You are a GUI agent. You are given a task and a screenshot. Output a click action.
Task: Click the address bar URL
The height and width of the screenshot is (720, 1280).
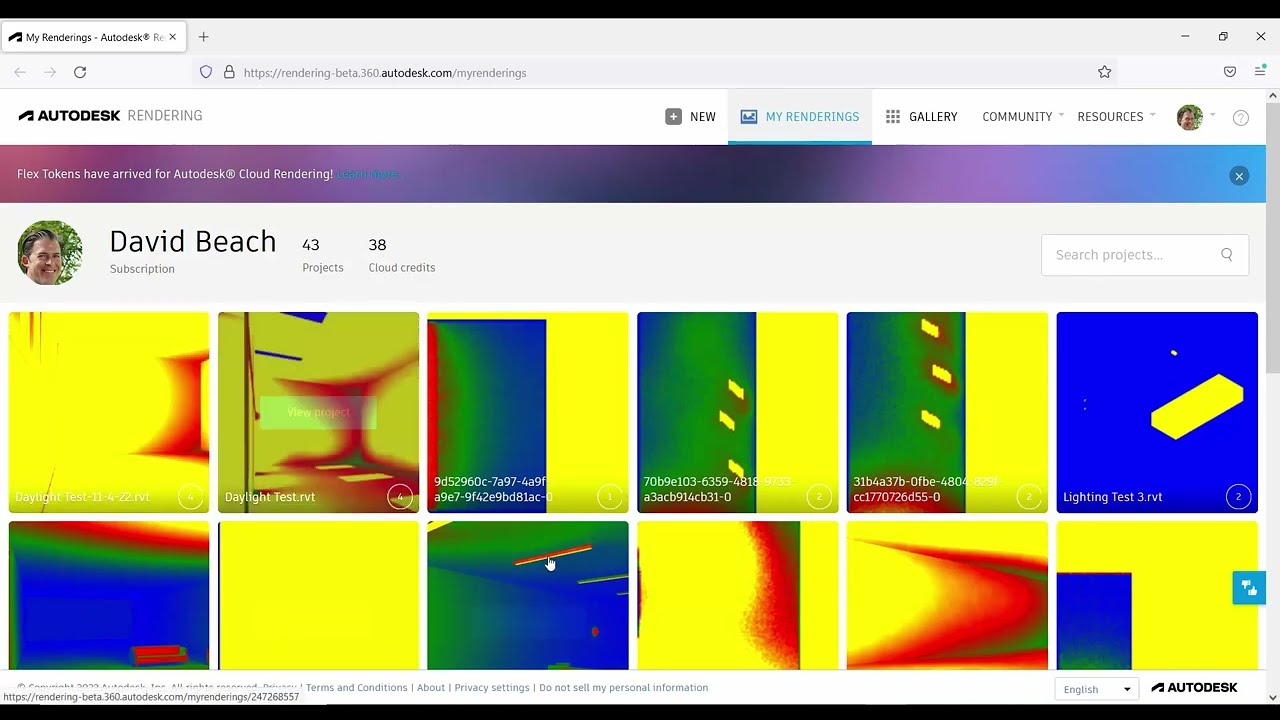tap(385, 73)
